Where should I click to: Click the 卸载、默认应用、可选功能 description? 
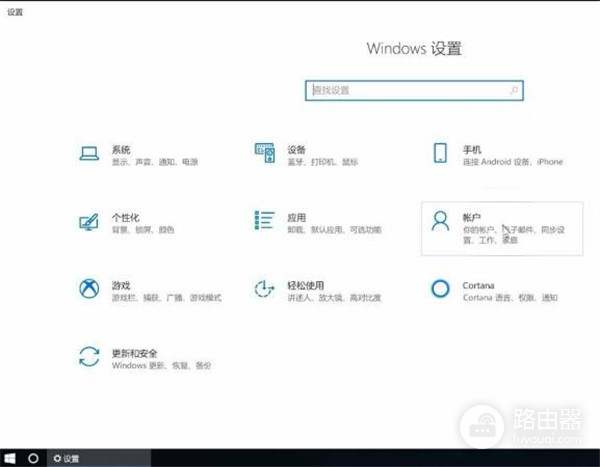(x=334, y=230)
